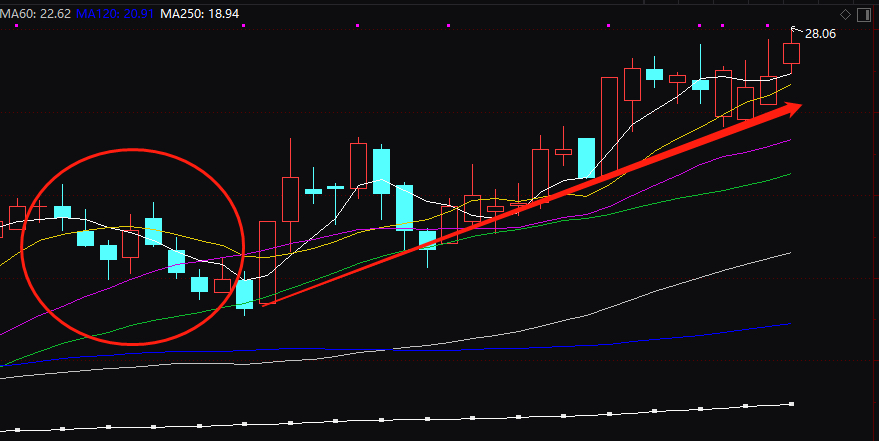
Task: Click the leftmost magenta marker at the chart top
Action: coord(17,25)
